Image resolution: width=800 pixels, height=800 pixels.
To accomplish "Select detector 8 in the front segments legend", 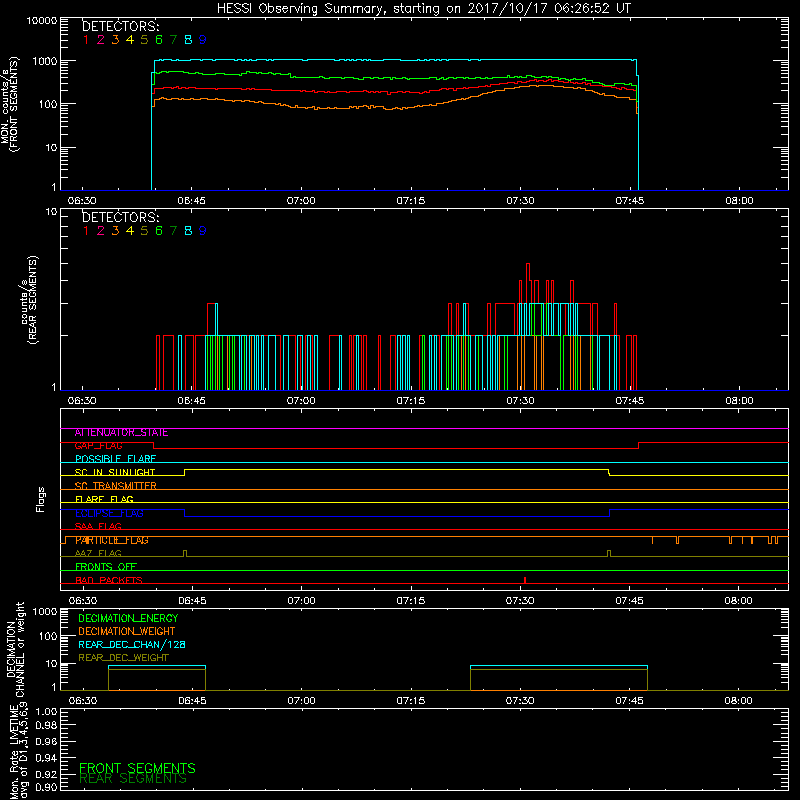I will click(x=188, y=40).
